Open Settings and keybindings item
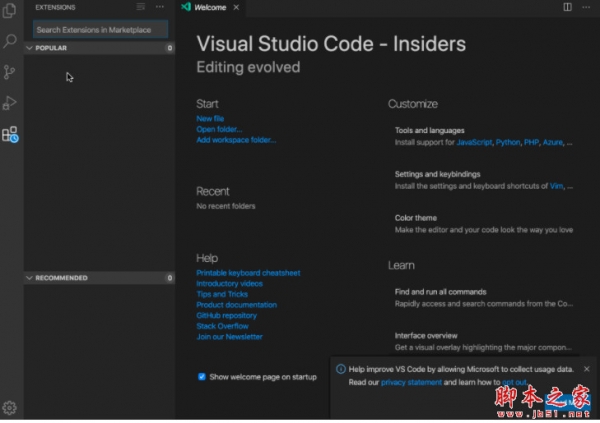 (x=484, y=180)
